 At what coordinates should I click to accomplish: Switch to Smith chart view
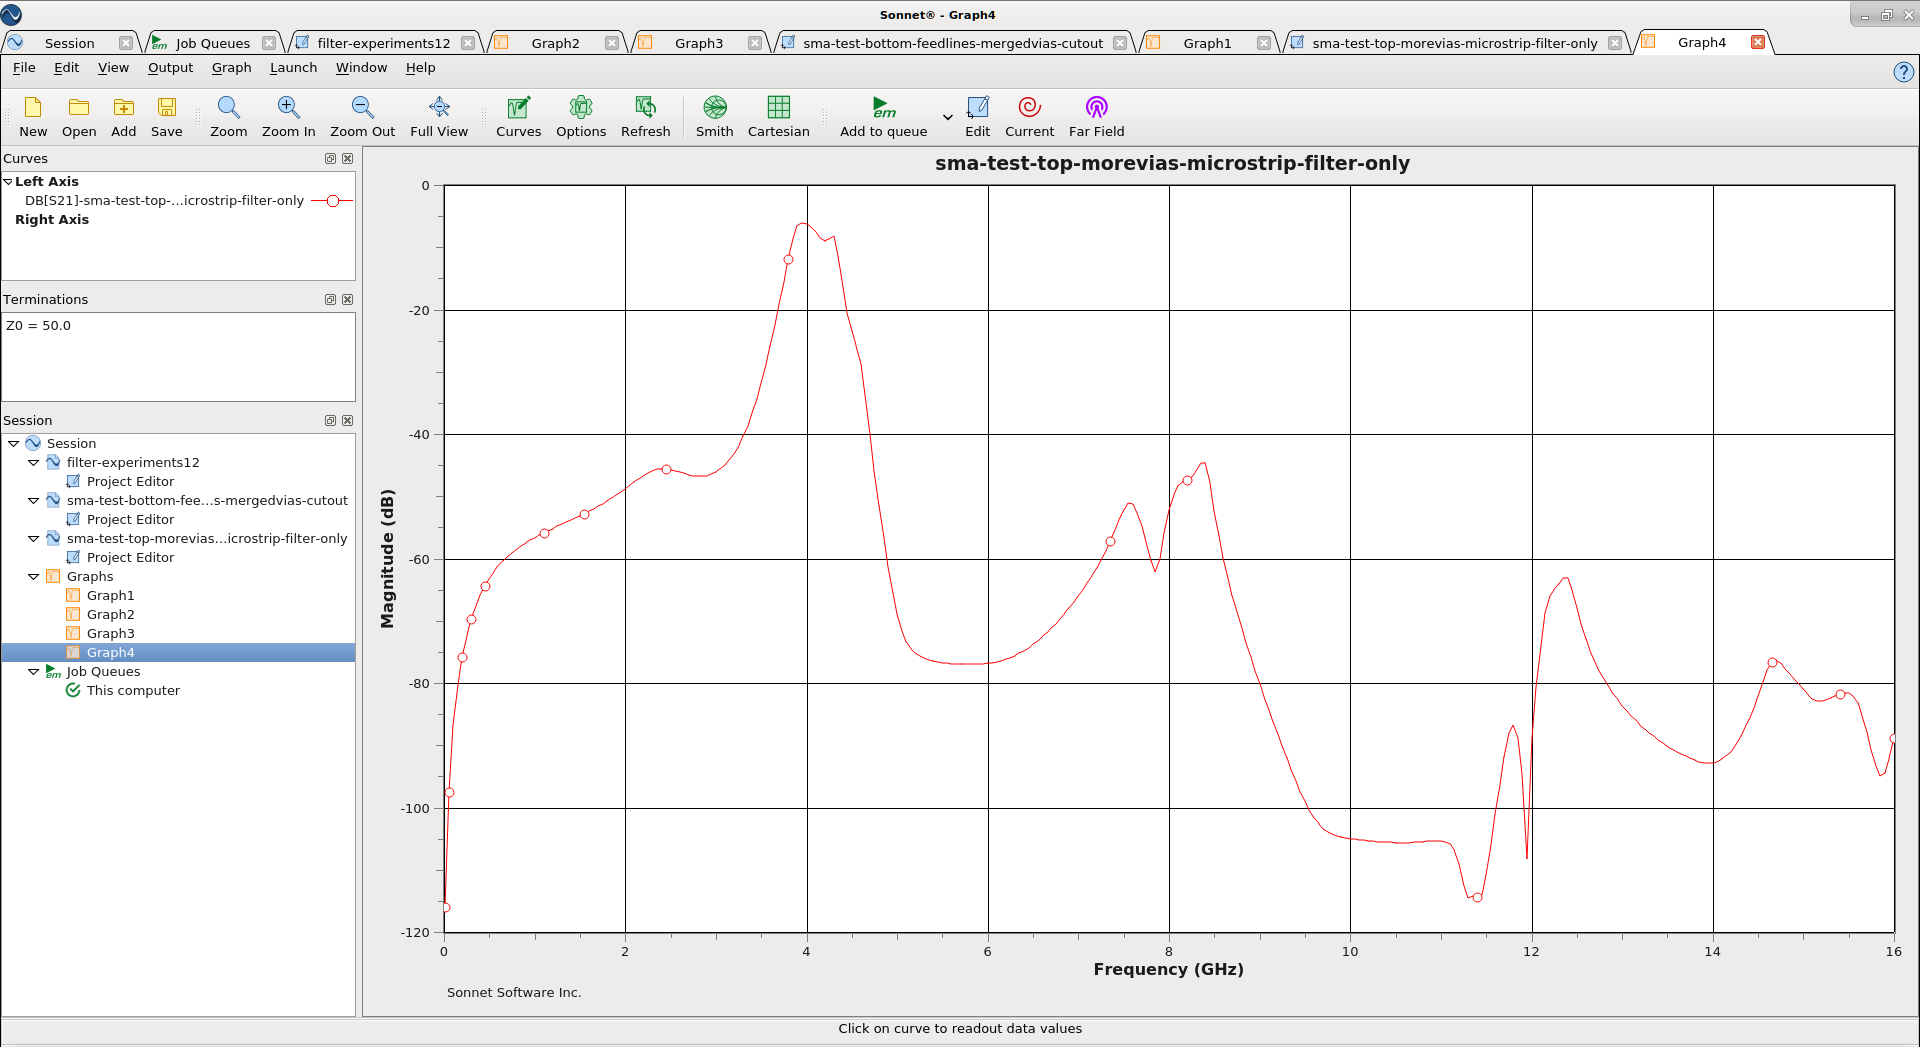[715, 107]
